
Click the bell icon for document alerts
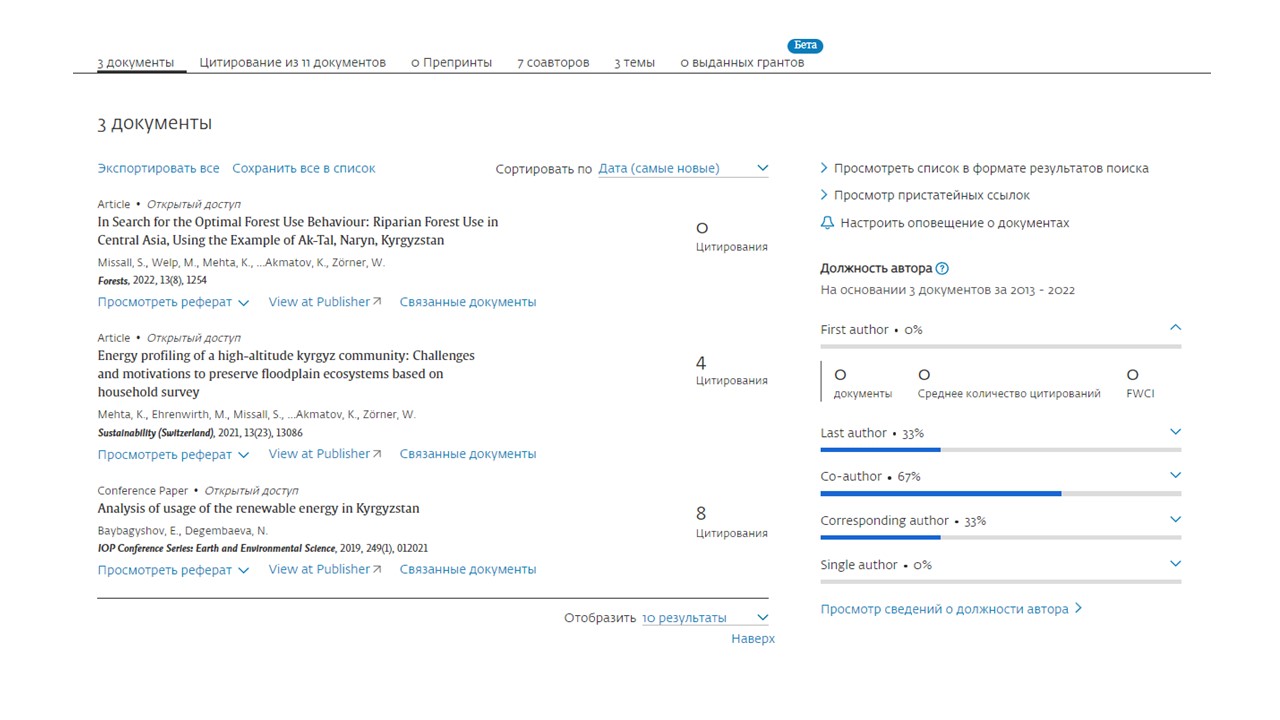(827, 223)
